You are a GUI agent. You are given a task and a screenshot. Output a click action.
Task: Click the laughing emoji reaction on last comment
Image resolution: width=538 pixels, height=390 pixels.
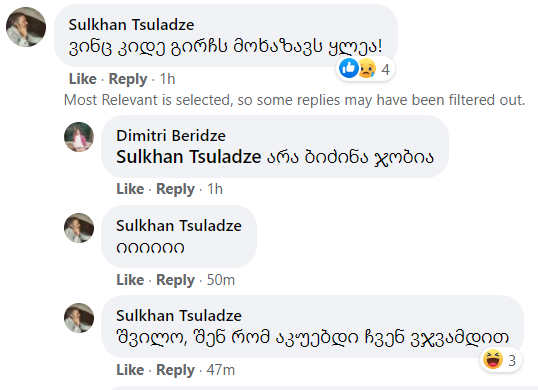pos(493,360)
